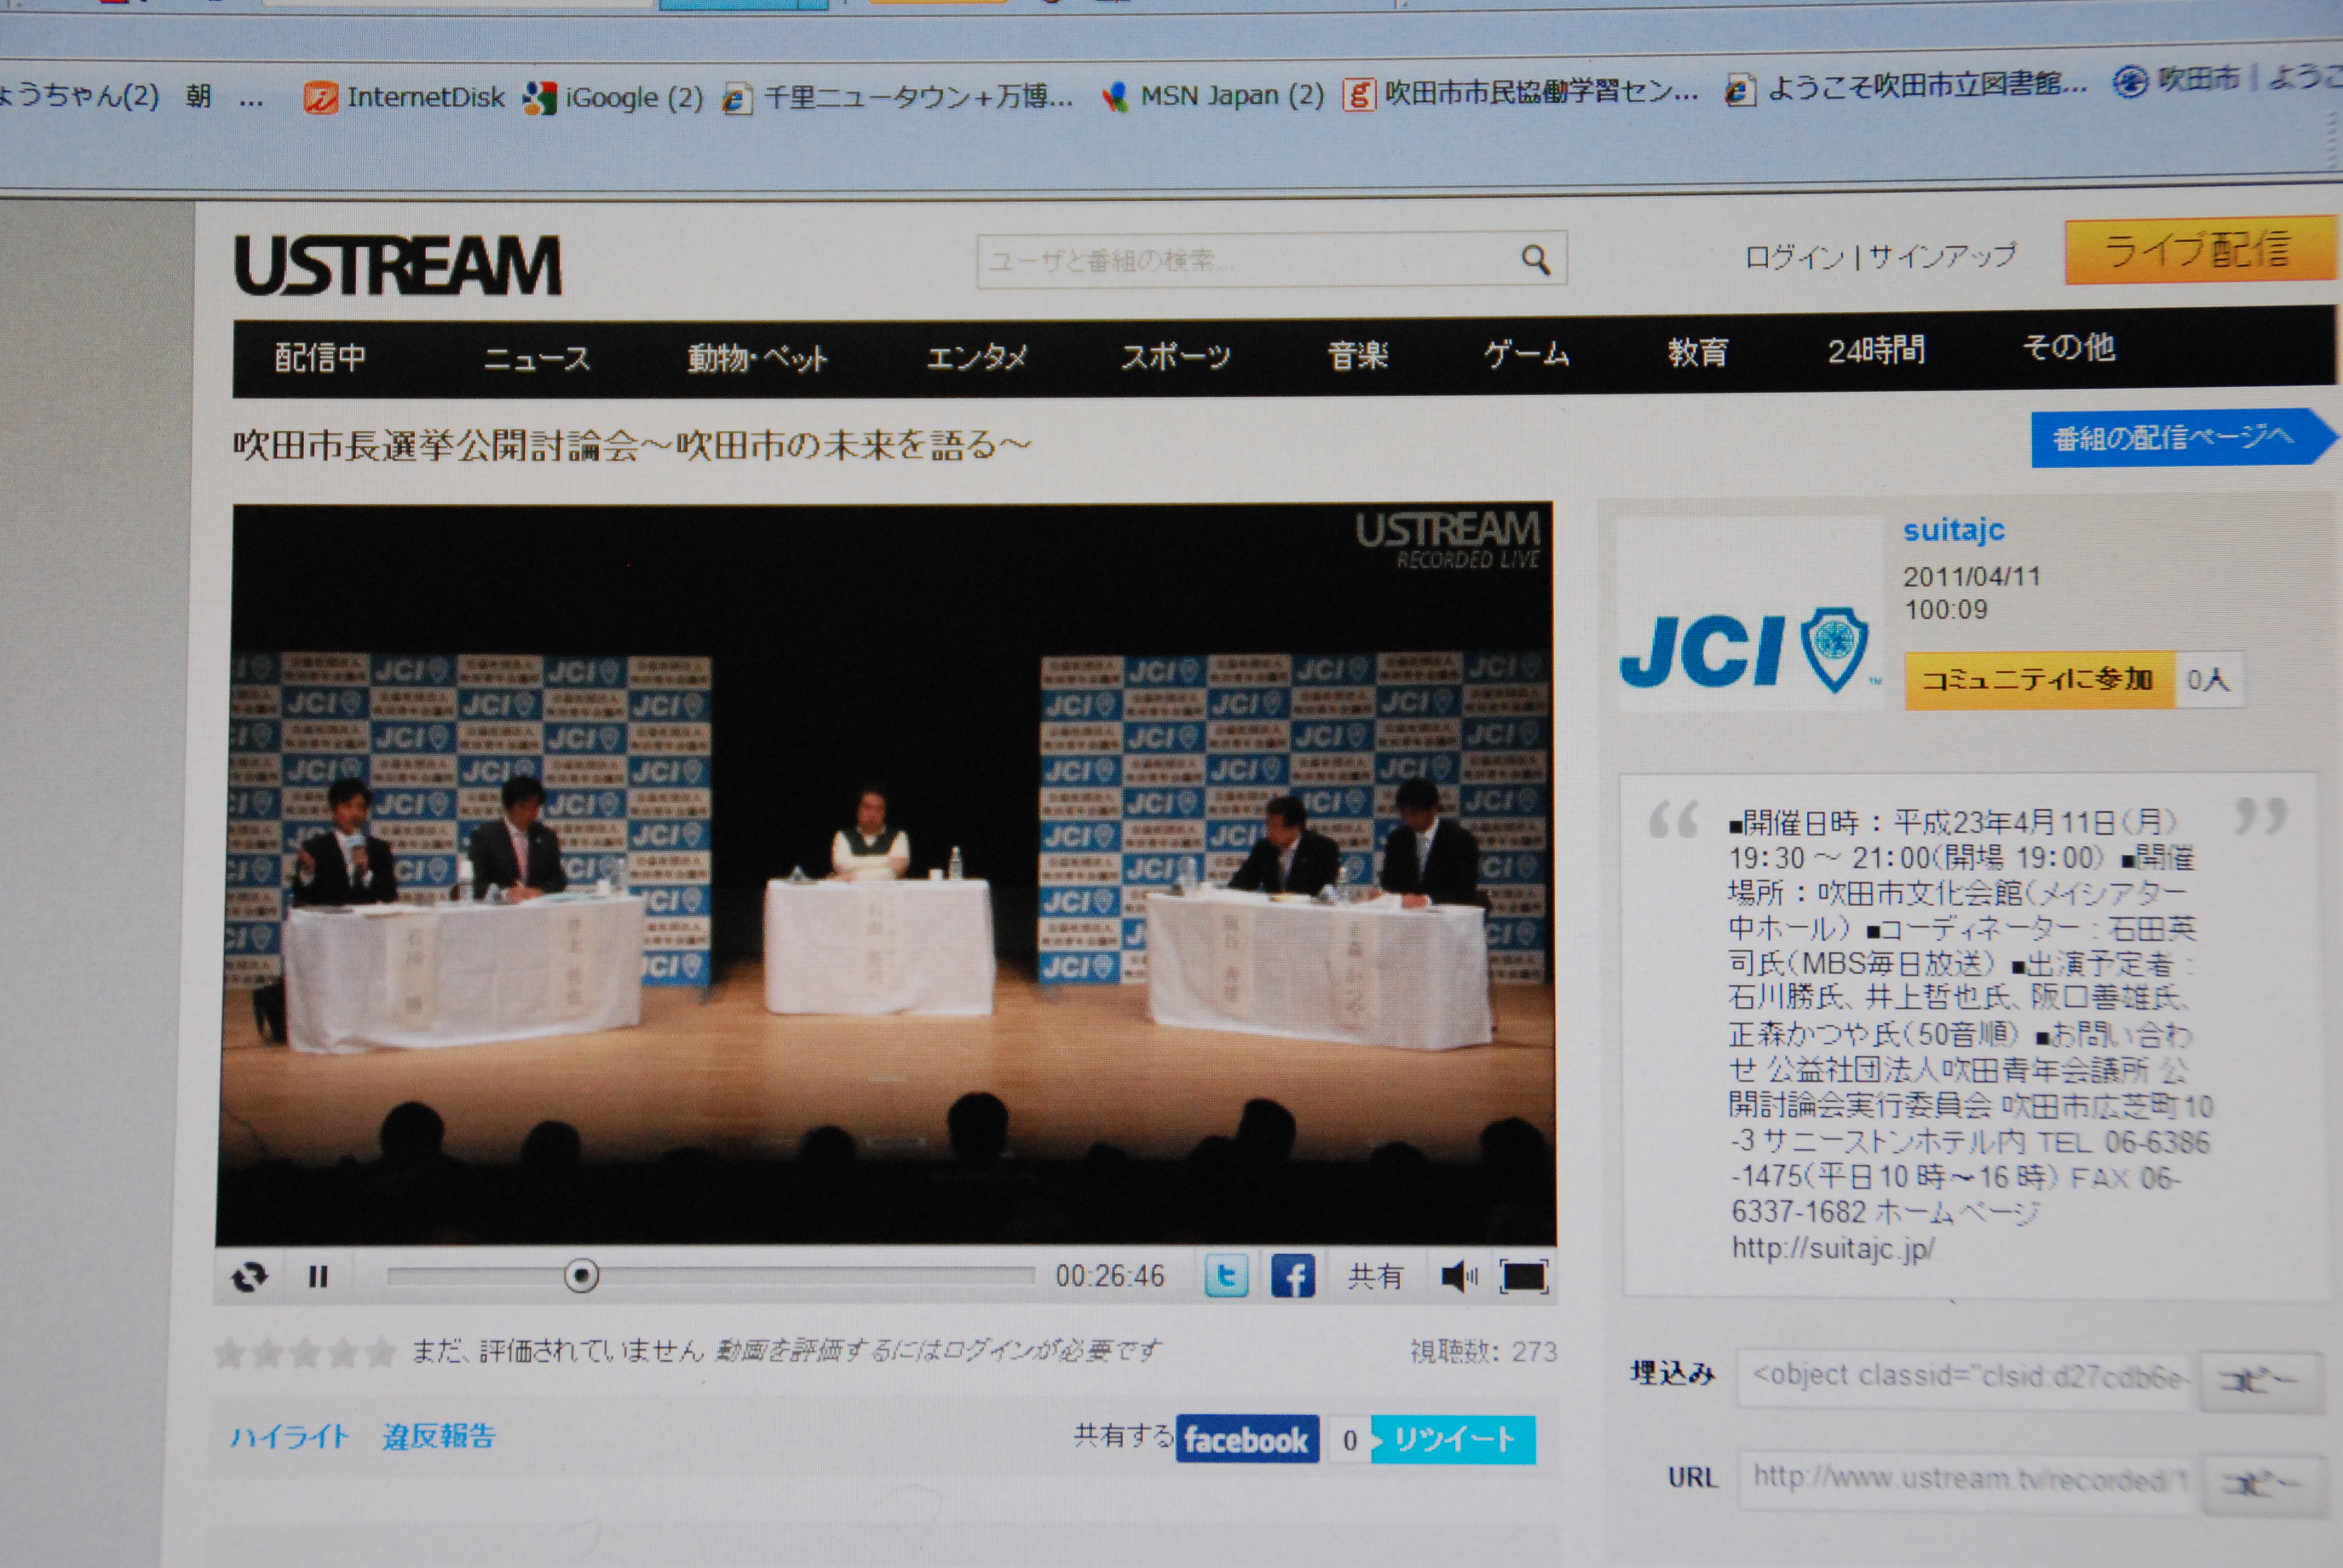Open 配信中 navigation item

pos(320,357)
